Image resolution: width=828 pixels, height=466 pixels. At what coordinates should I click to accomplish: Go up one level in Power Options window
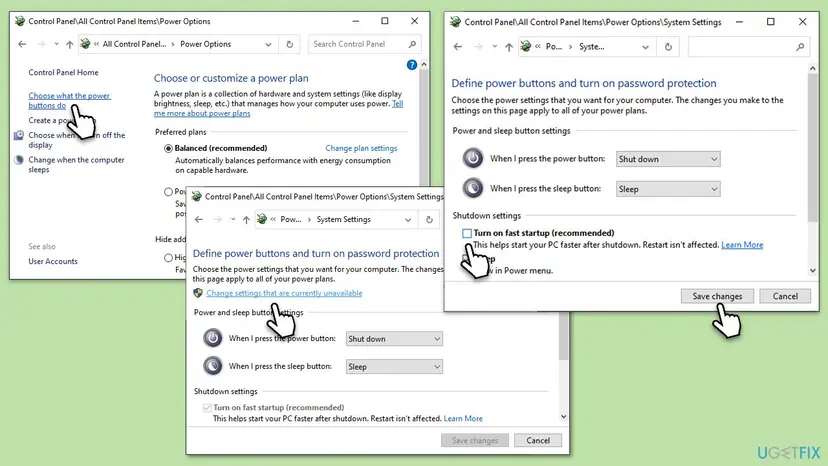[x=69, y=44]
